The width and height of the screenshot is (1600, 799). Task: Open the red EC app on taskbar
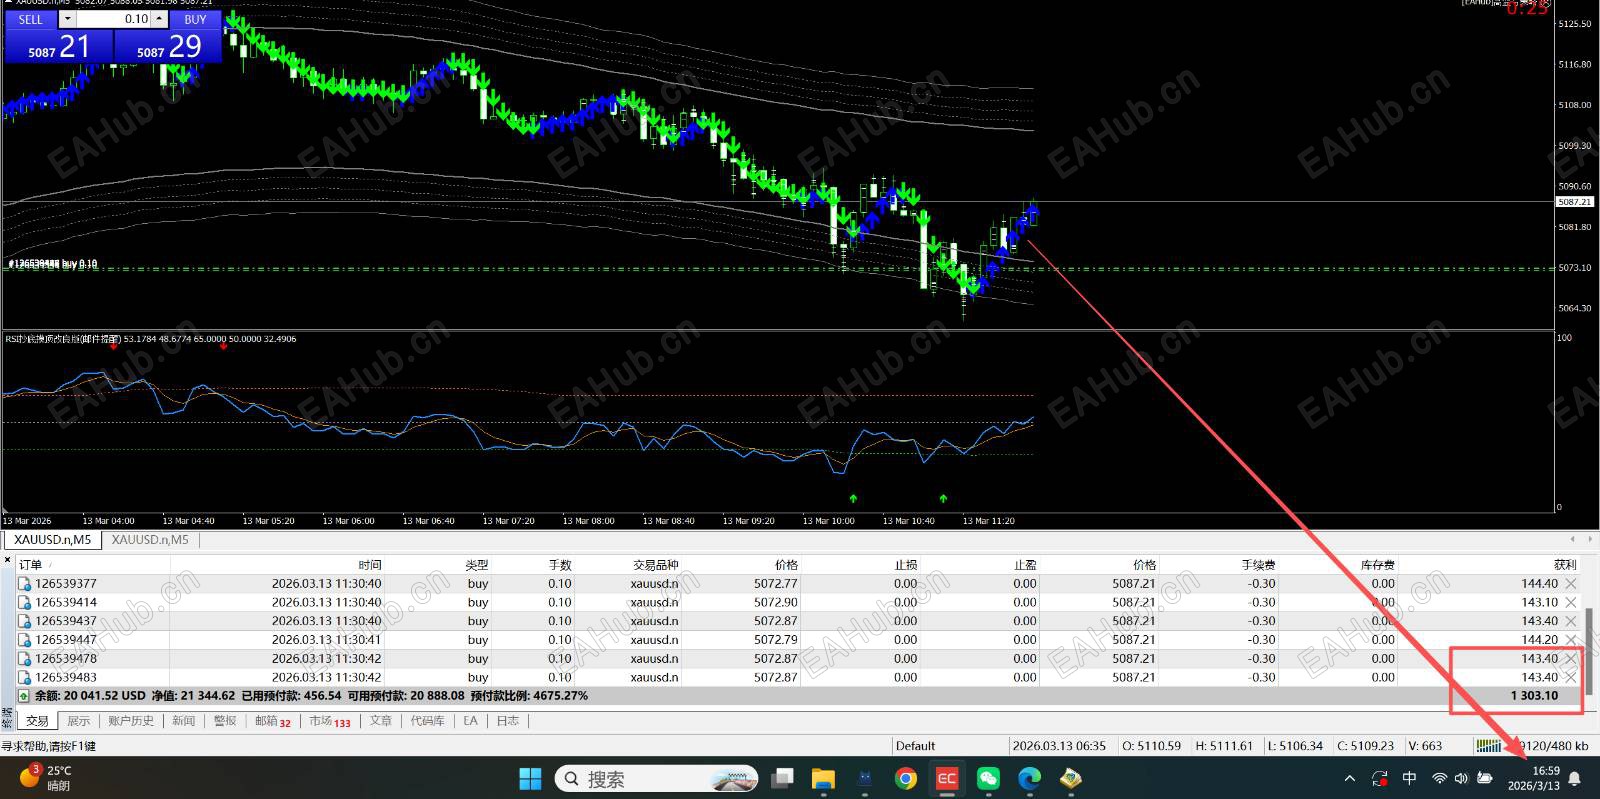pos(946,779)
